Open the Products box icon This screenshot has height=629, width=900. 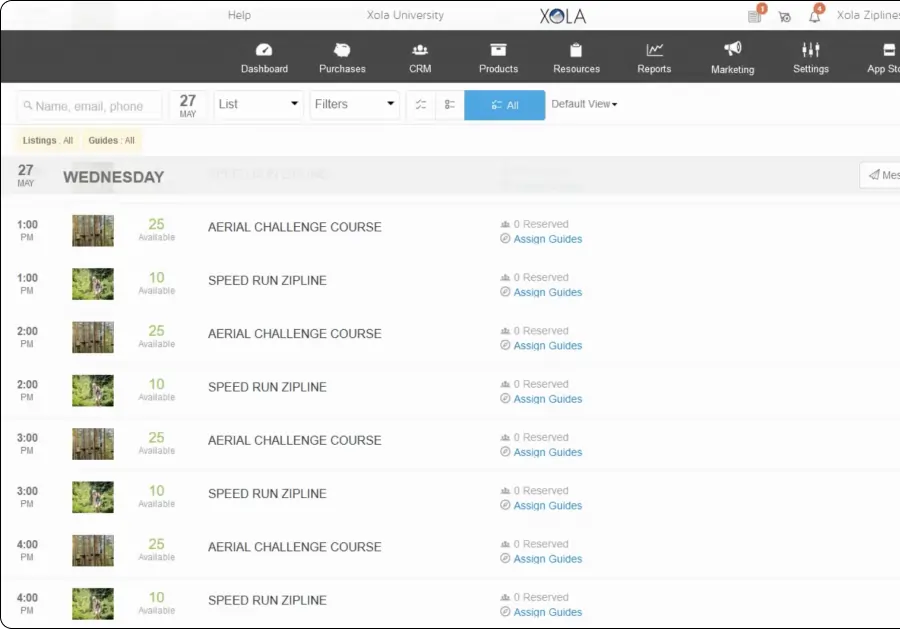point(498,50)
